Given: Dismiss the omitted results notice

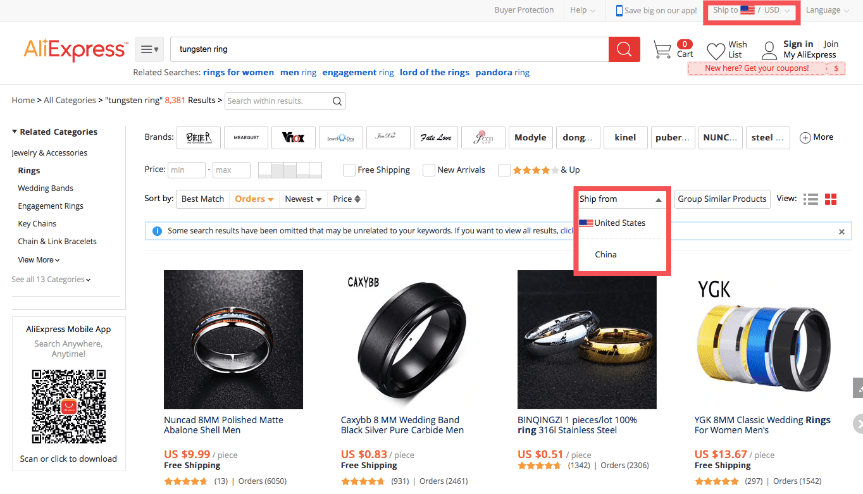Looking at the screenshot, I should (843, 231).
